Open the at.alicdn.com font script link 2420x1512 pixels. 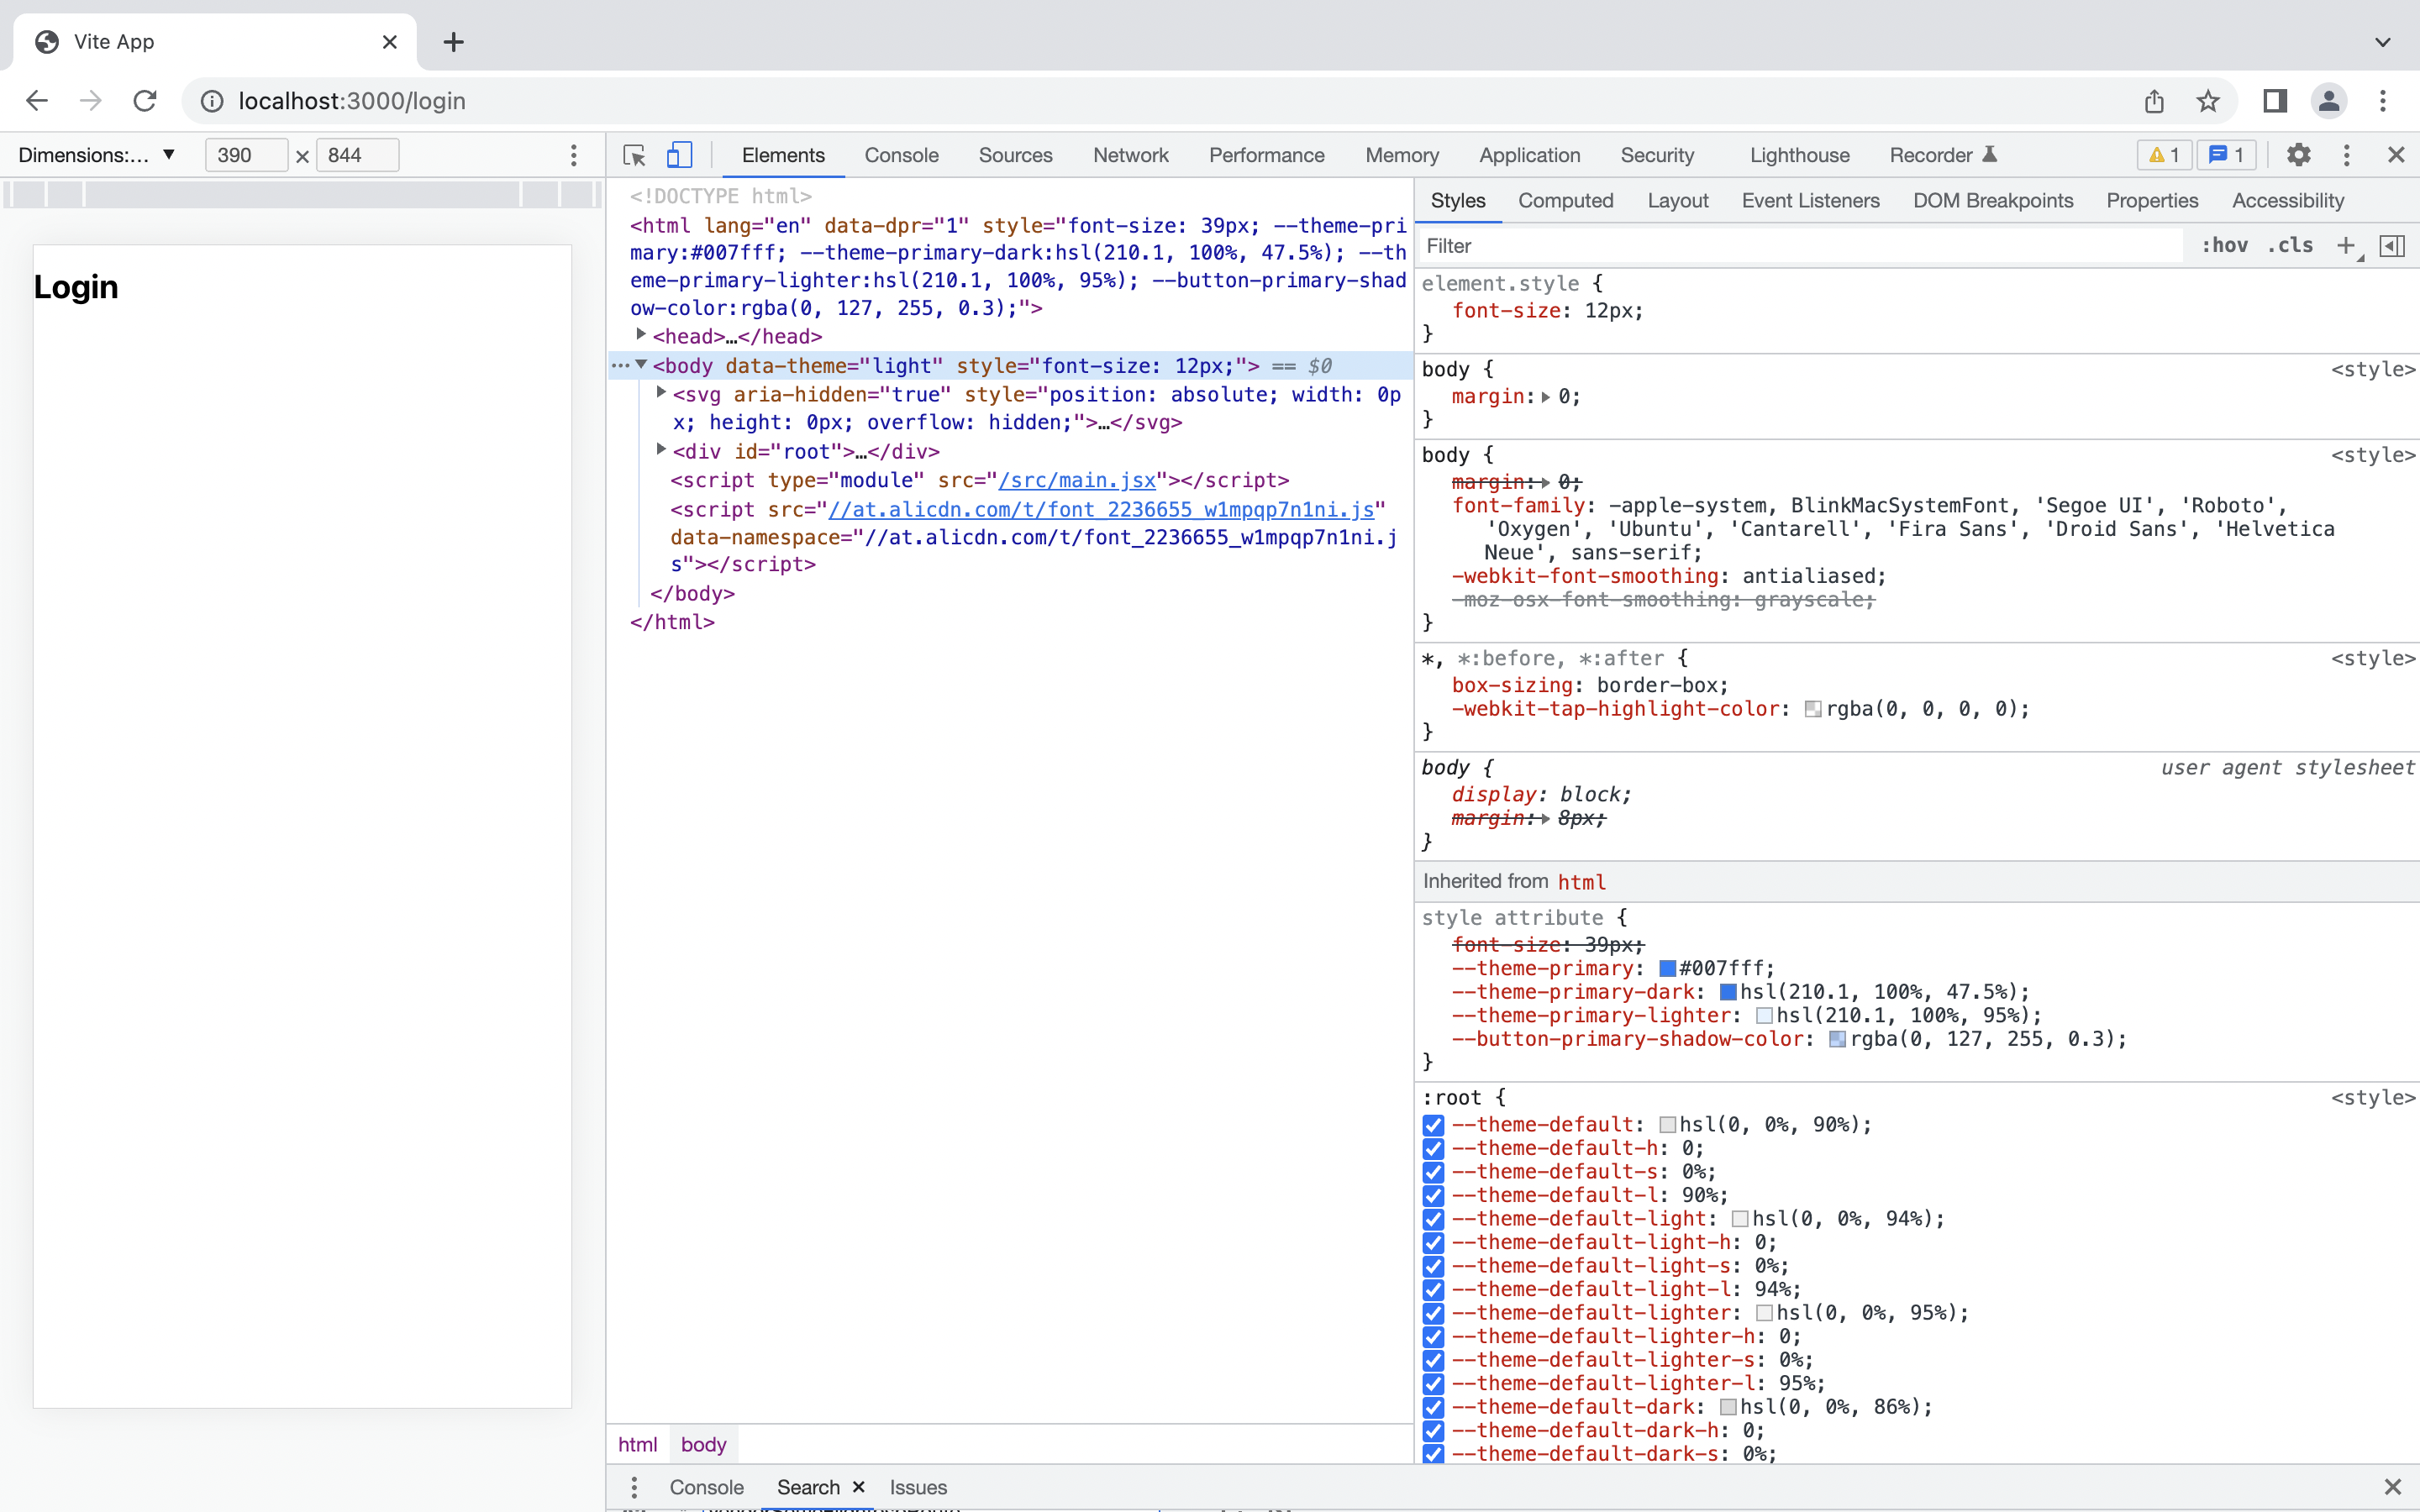(x=1101, y=509)
